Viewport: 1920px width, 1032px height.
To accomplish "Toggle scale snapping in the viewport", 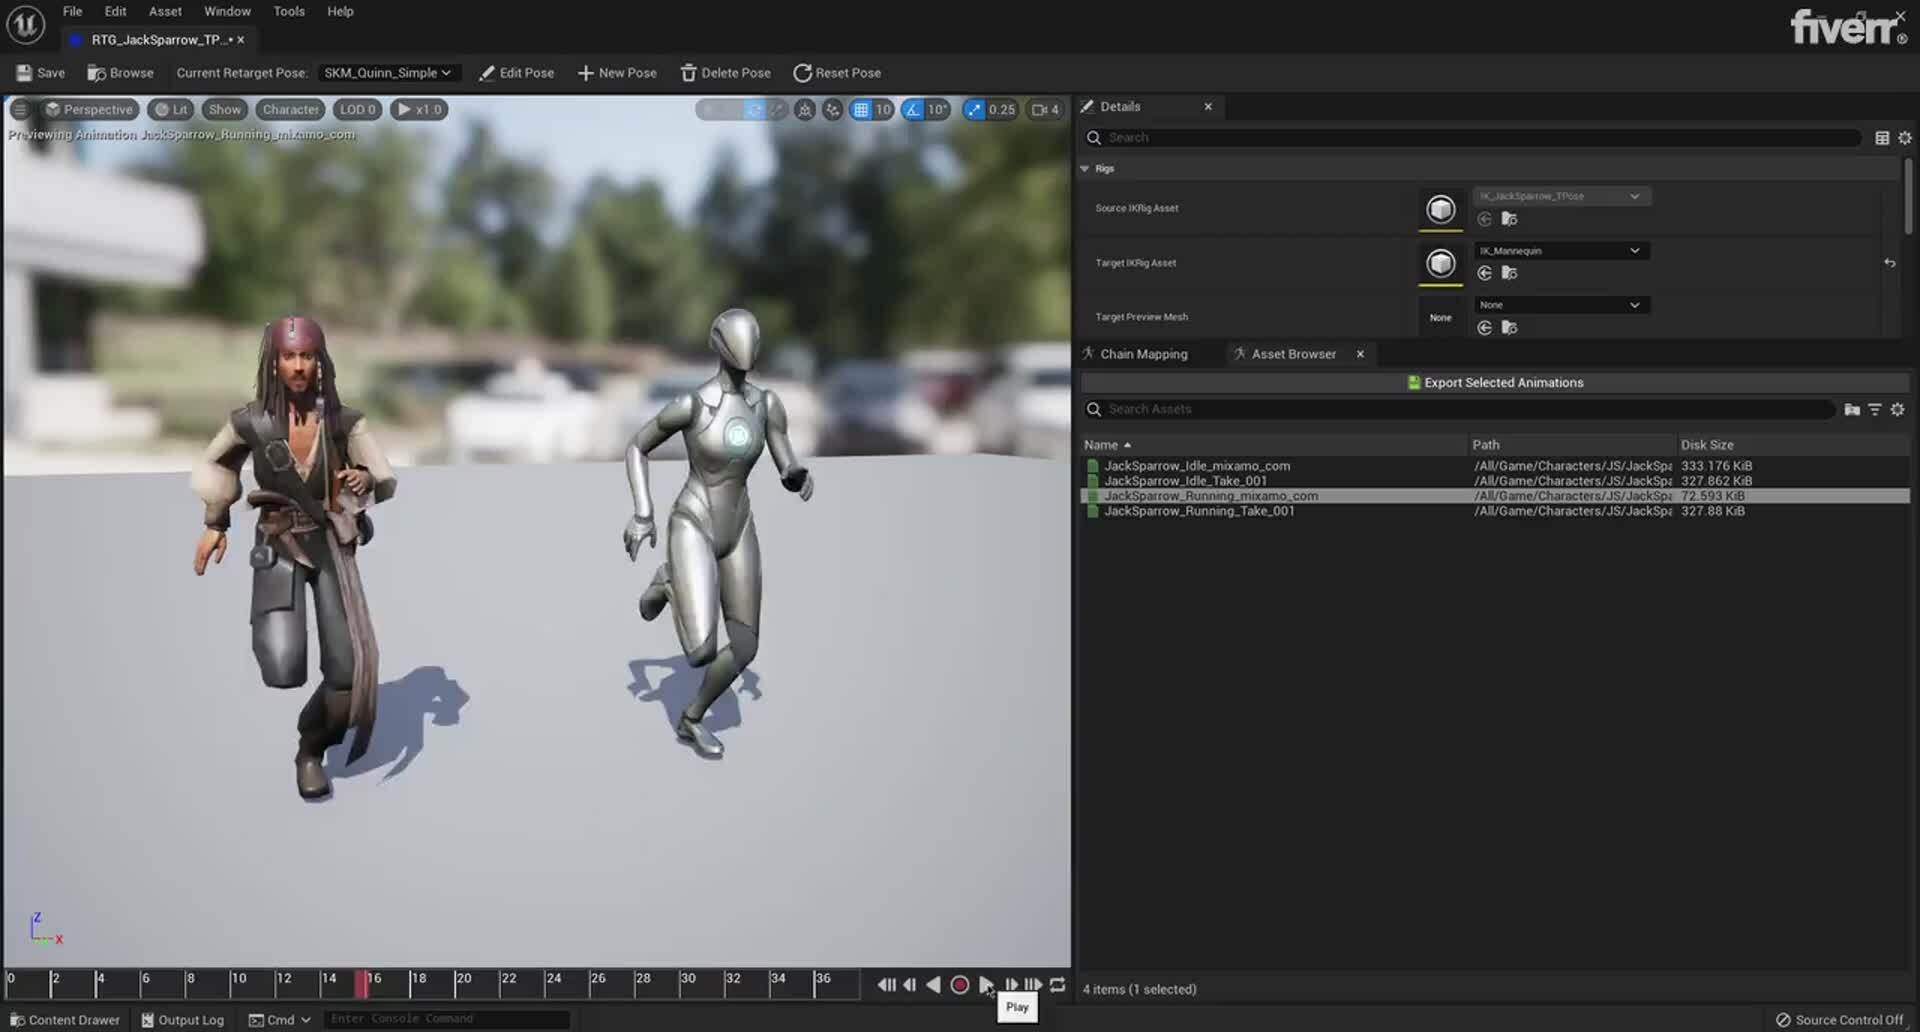I will click(974, 110).
